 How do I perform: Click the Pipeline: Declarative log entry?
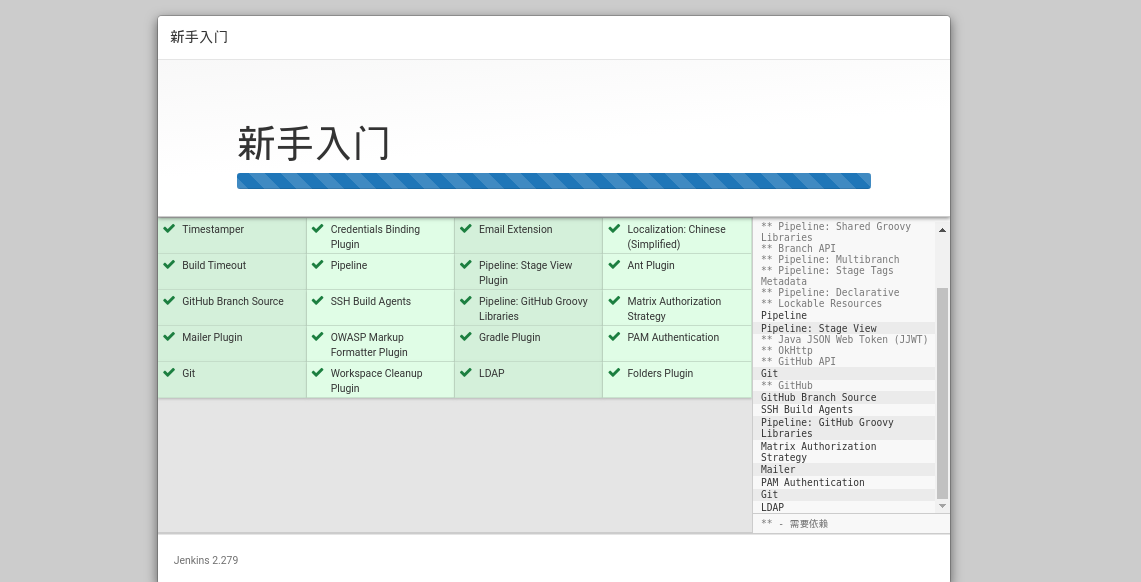pos(830,292)
